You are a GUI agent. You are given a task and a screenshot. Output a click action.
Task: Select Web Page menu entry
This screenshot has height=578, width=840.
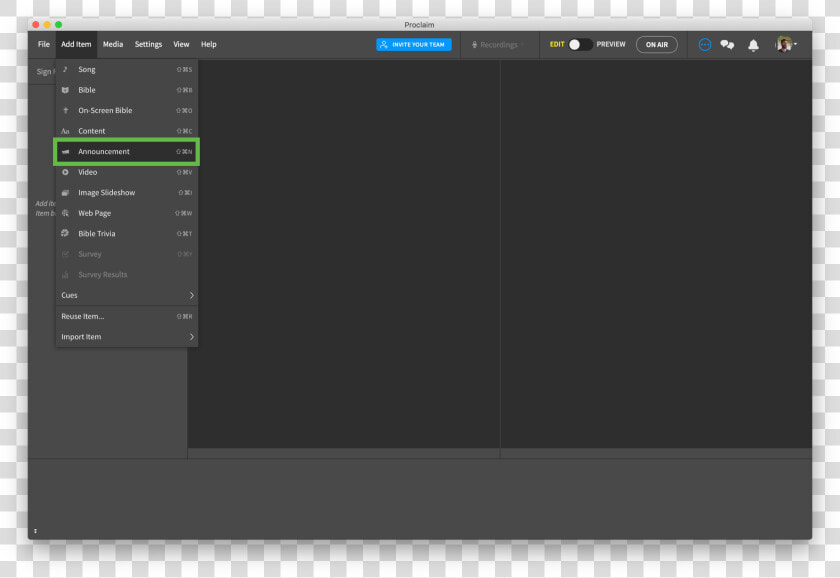coord(126,213)
